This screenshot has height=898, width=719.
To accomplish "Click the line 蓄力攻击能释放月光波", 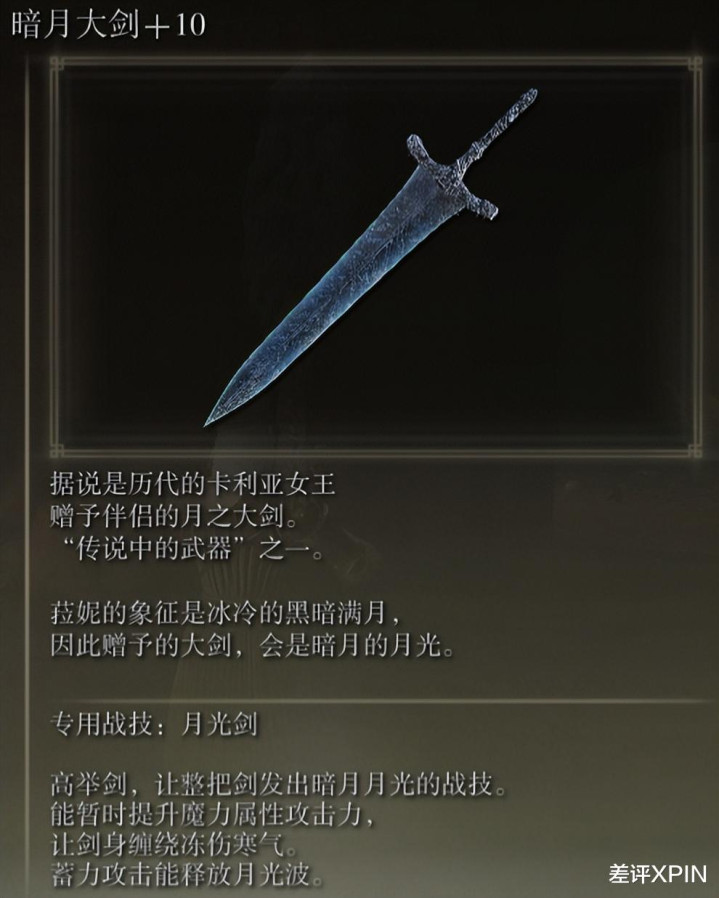I will pyautogui.click(x=187, y=875).
